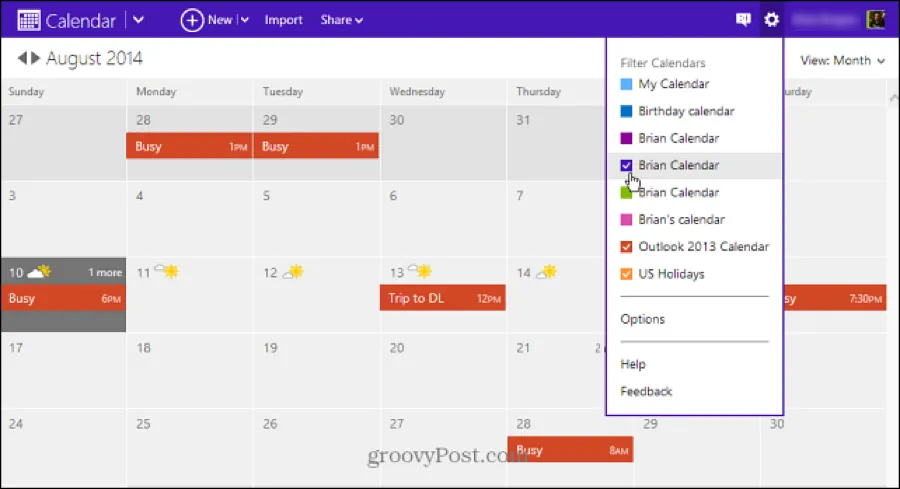Uncheck Outlook 2013 Calendar checkbox
The height and width of the screenshot is (489, 900).
tap(626, 247)
